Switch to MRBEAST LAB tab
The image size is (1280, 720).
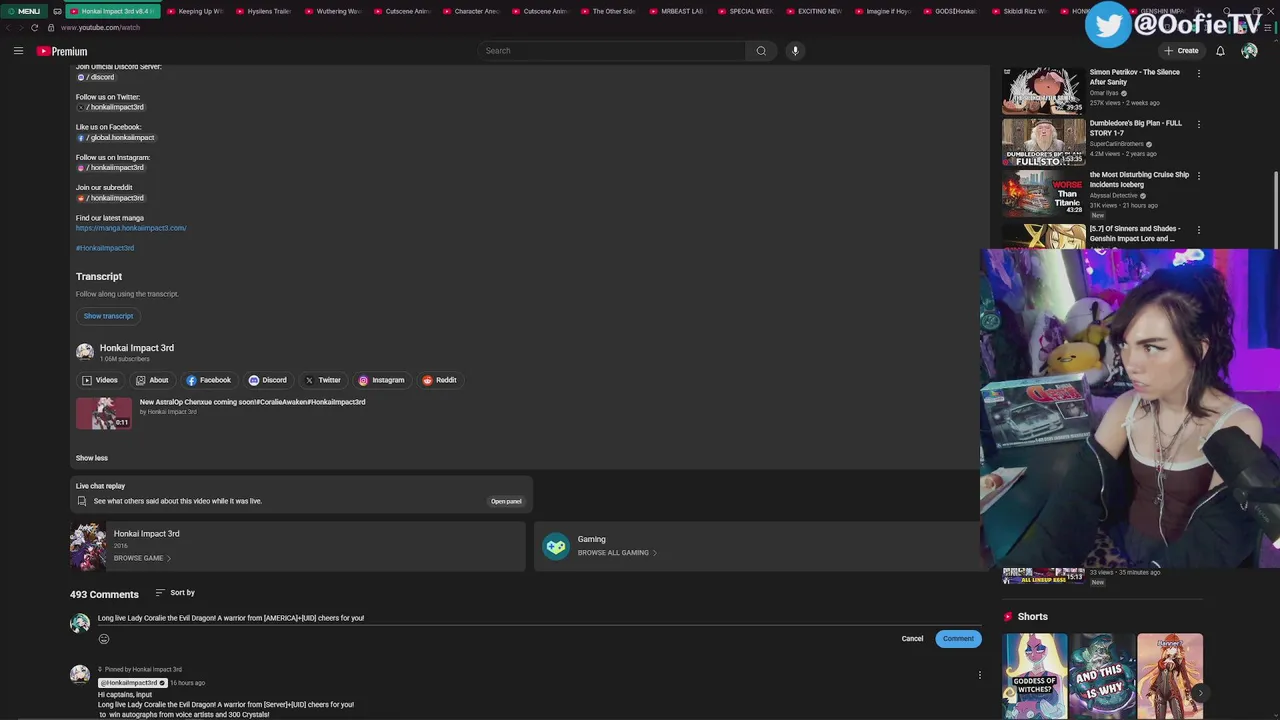click(676, 11)
